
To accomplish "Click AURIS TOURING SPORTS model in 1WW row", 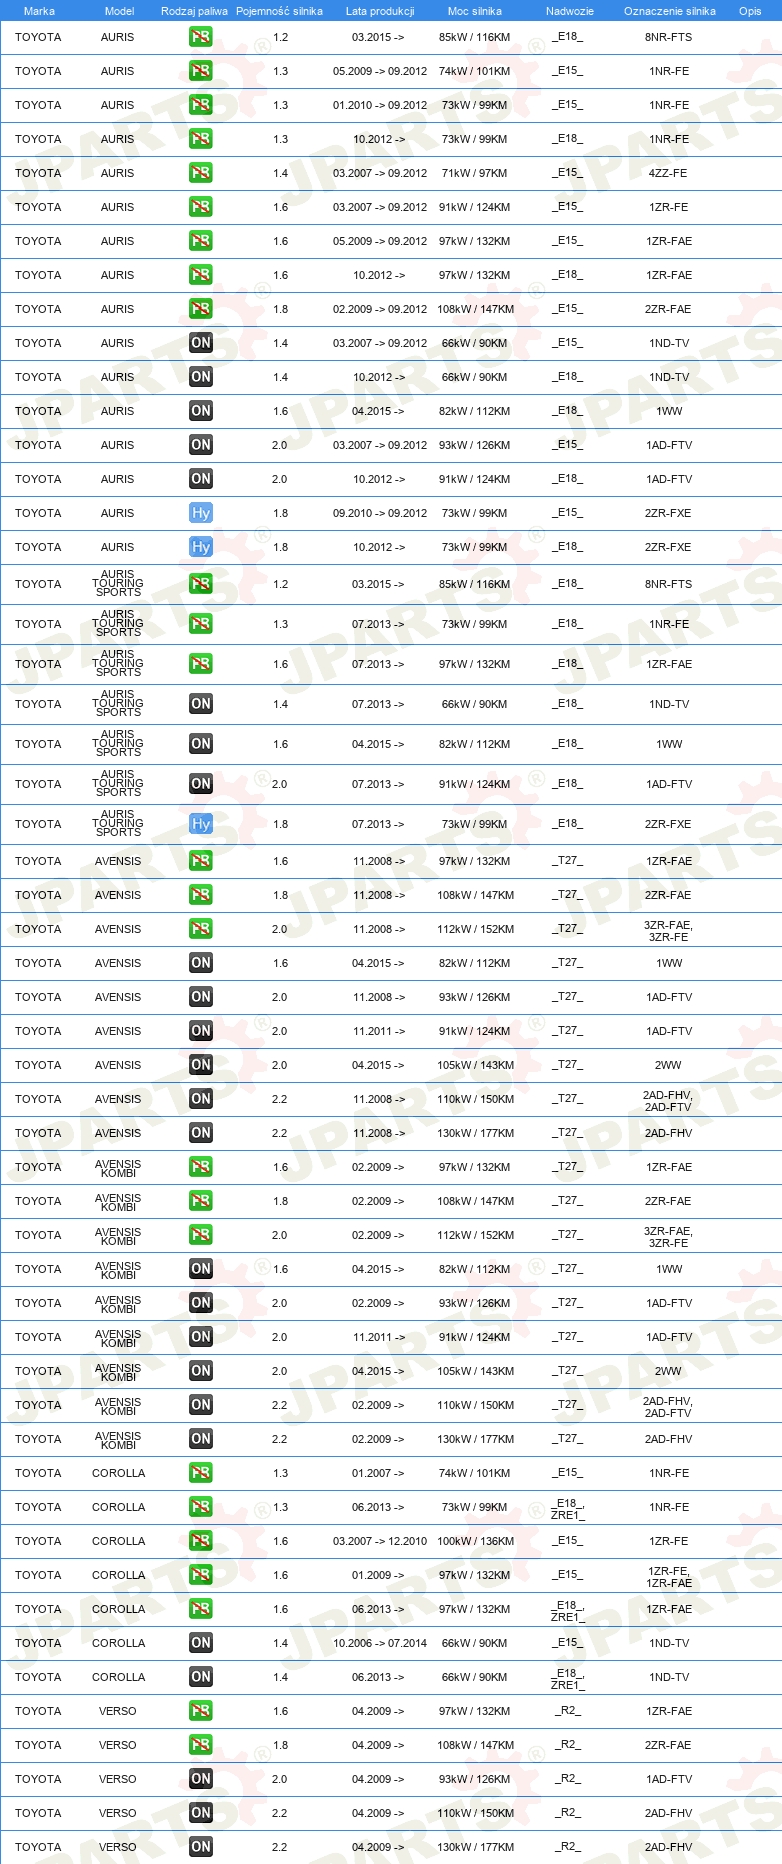I will point(118,744).
